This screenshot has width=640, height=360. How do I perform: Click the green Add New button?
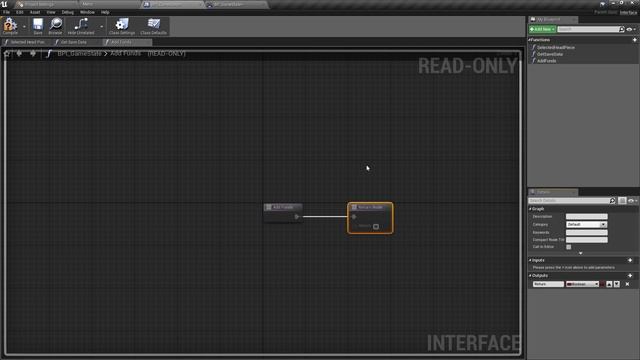pyautogui.click(x=542, y=29)
